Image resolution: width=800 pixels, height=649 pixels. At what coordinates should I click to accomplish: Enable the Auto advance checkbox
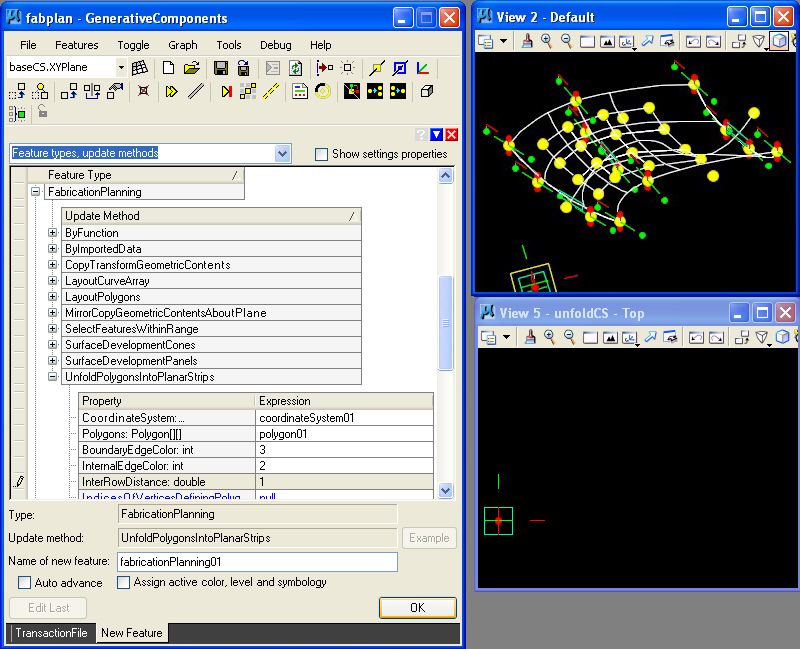point(24,583)
